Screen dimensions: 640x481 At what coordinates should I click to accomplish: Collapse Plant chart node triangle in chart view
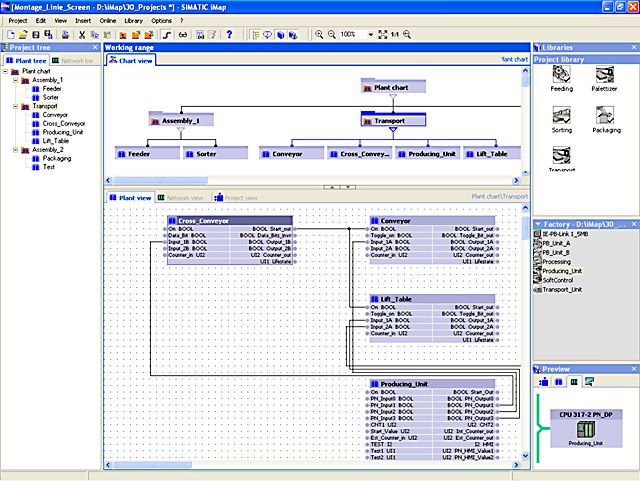[x=393, y=97]
